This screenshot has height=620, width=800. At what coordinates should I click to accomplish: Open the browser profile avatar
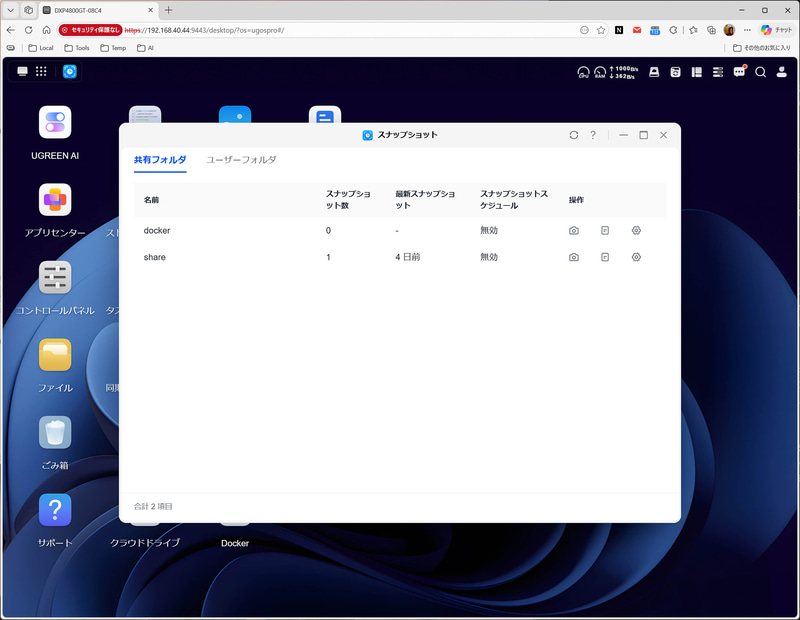coord(729,30)
